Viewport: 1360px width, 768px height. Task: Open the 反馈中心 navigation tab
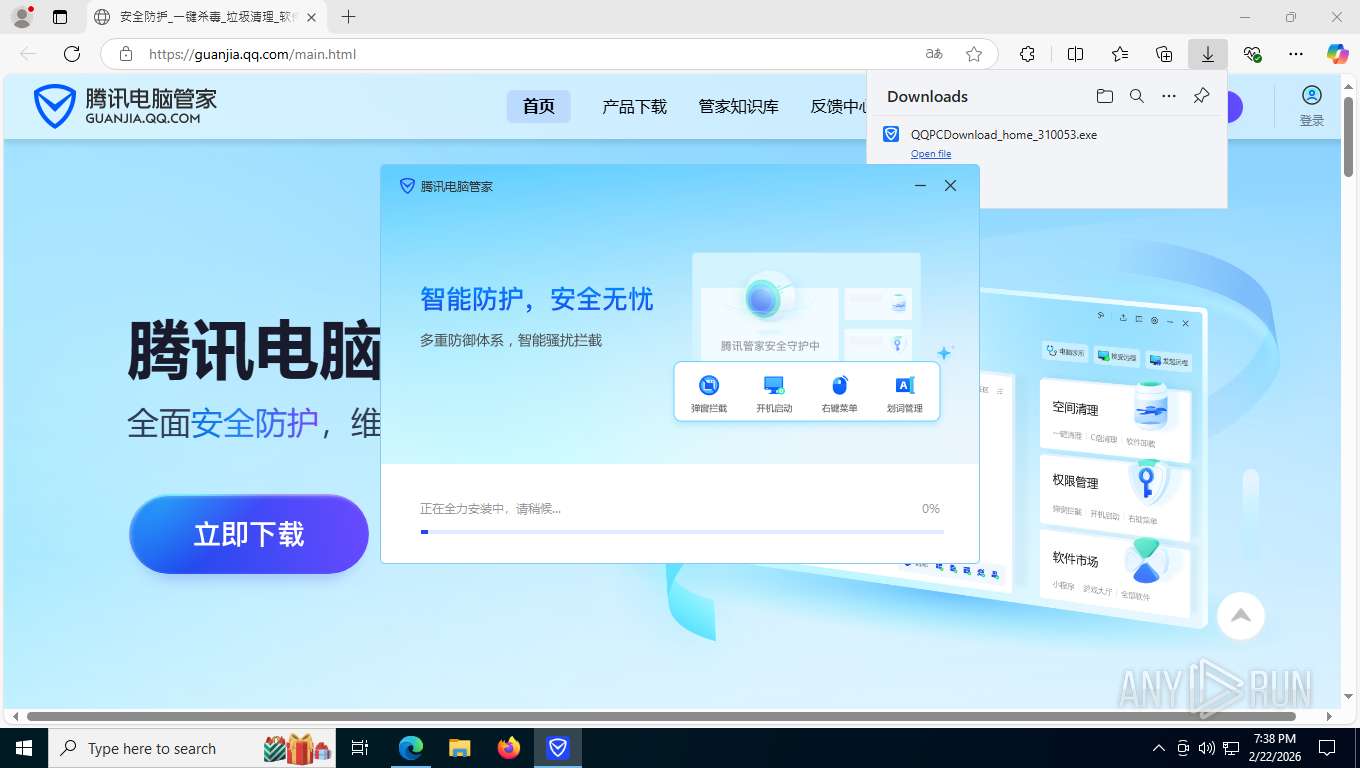[x=838, y=106]
